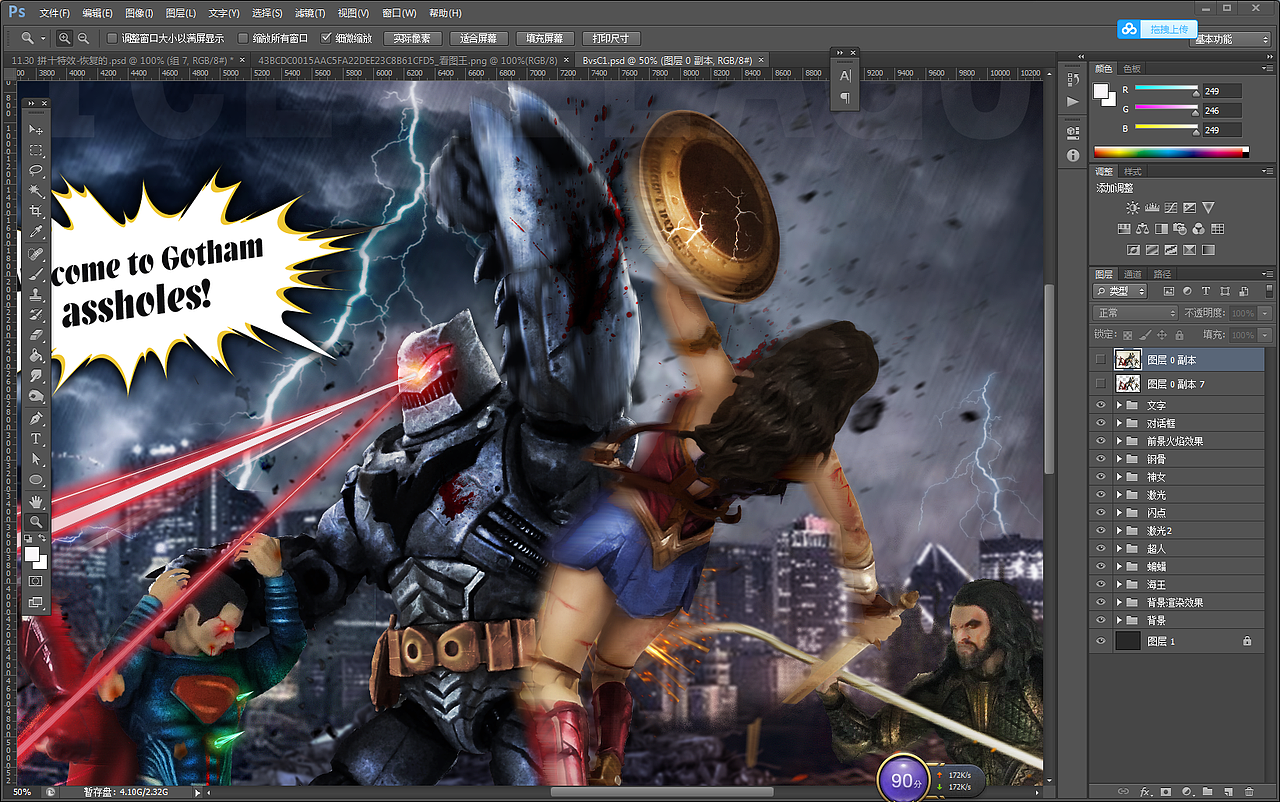
Task: Hide the 文字 layer group
Action: pos(1101,406)
